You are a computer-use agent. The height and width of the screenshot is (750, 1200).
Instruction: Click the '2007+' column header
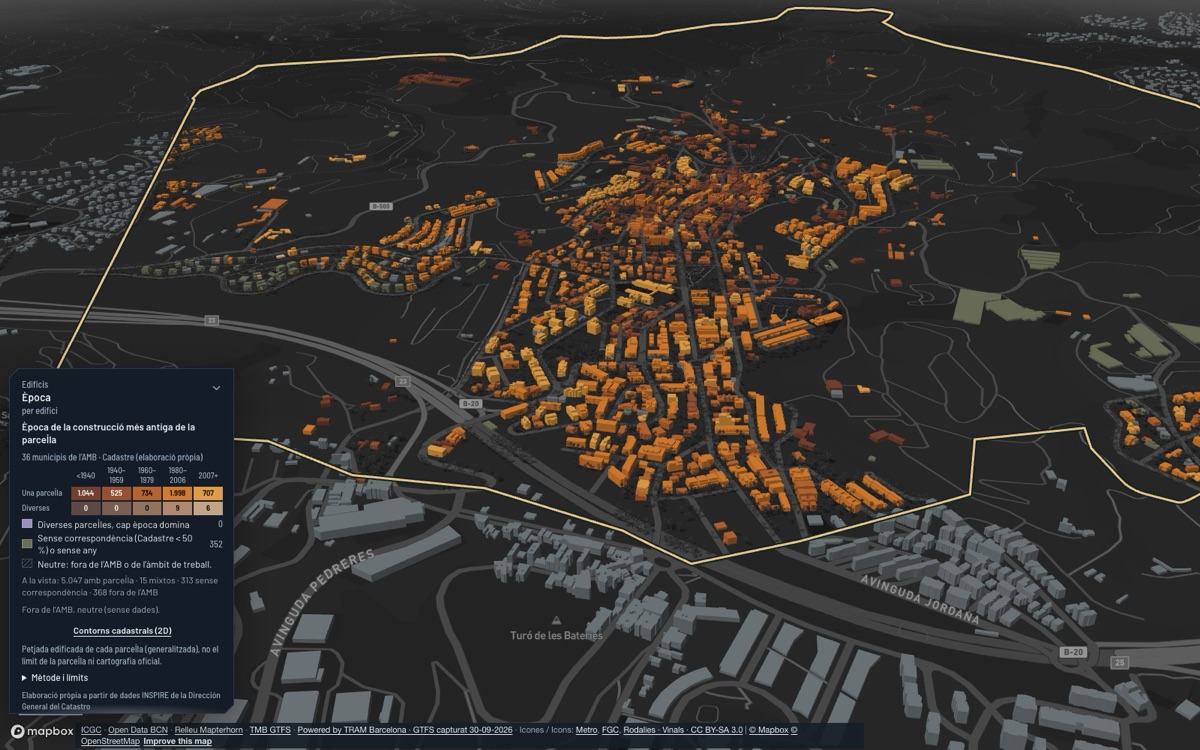(208, 476)
